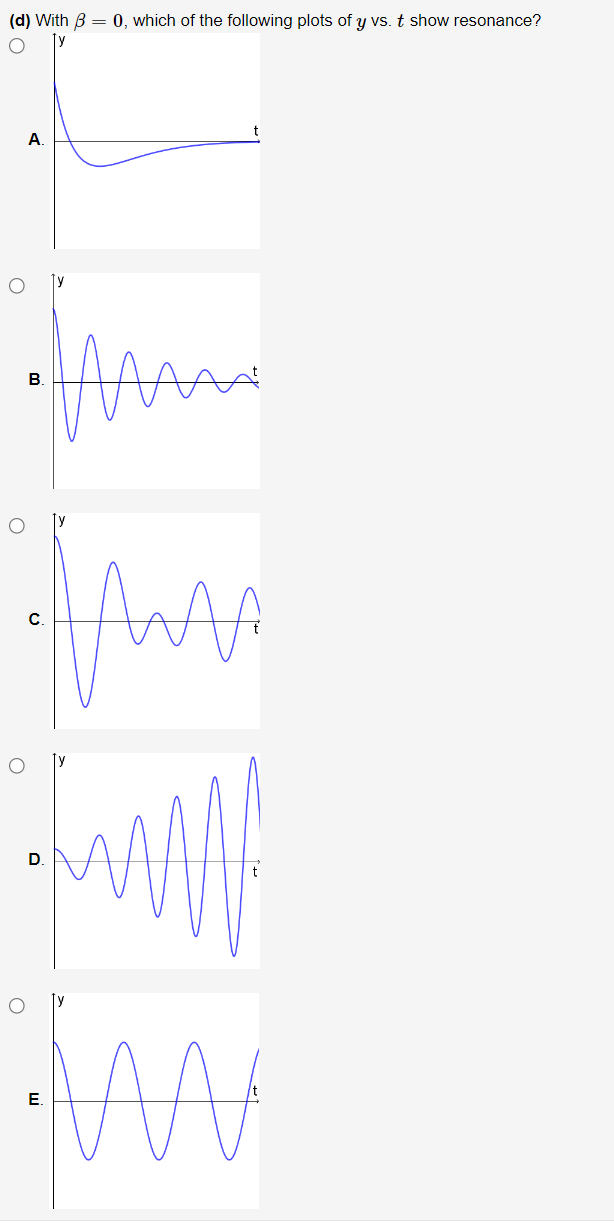Click the label C beside its plot

(x=36, y=620)
